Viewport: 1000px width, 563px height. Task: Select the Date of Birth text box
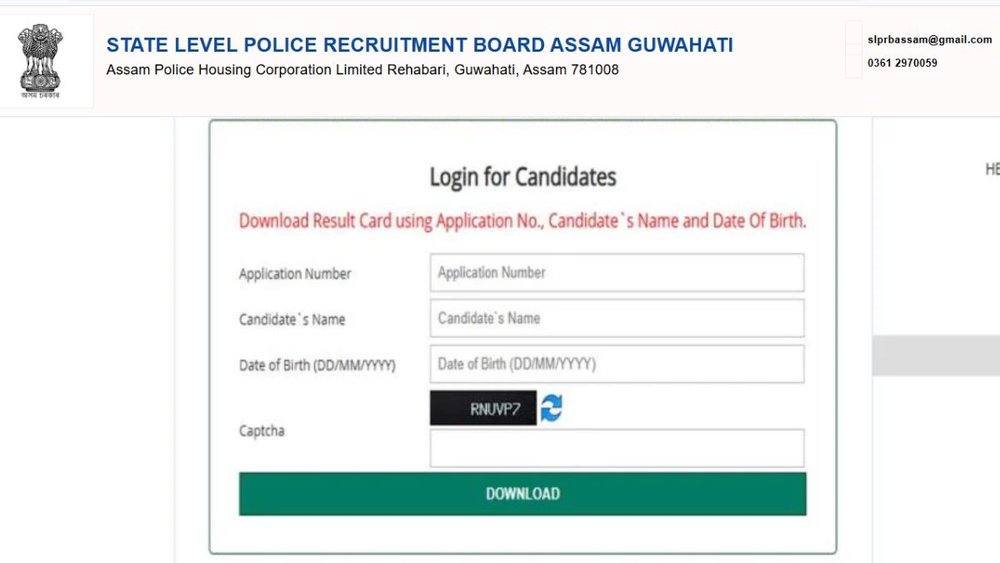point(616,364)
